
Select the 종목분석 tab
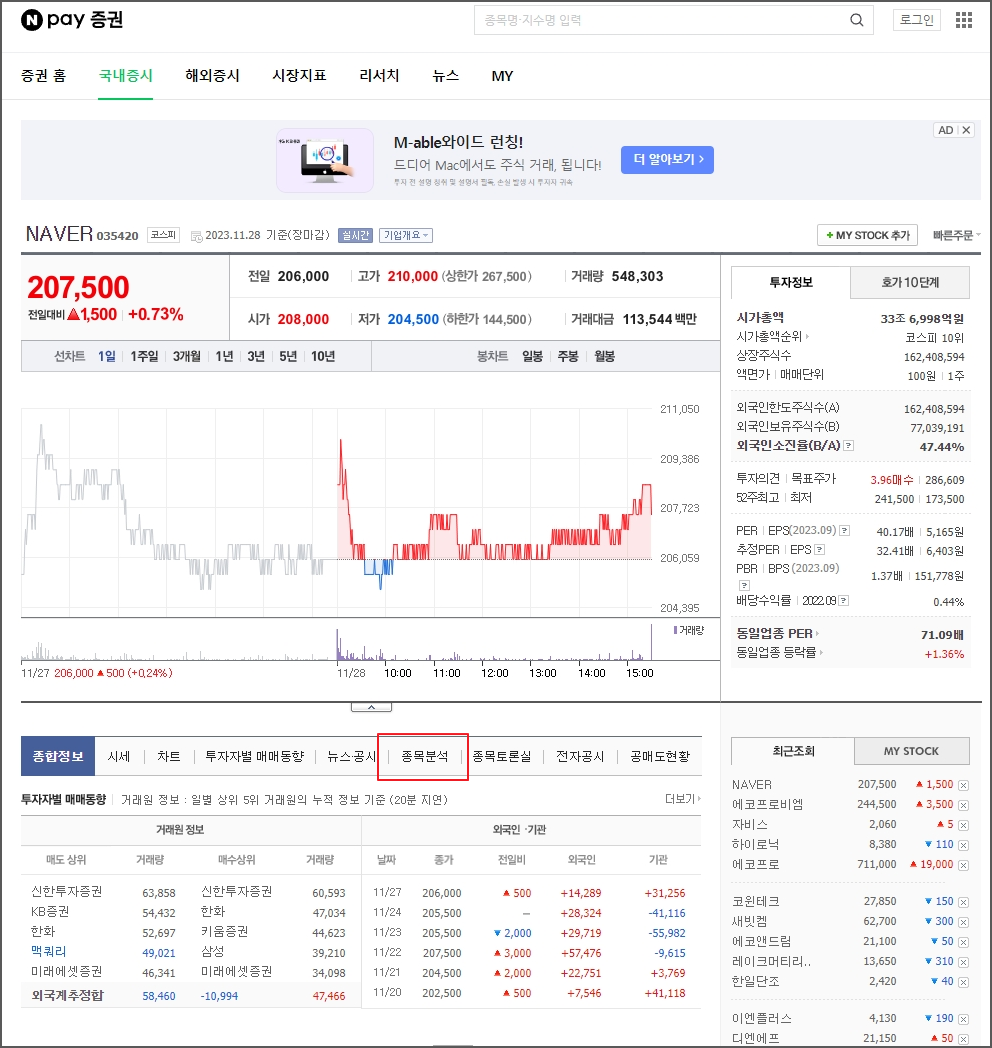tap(424, 757)
